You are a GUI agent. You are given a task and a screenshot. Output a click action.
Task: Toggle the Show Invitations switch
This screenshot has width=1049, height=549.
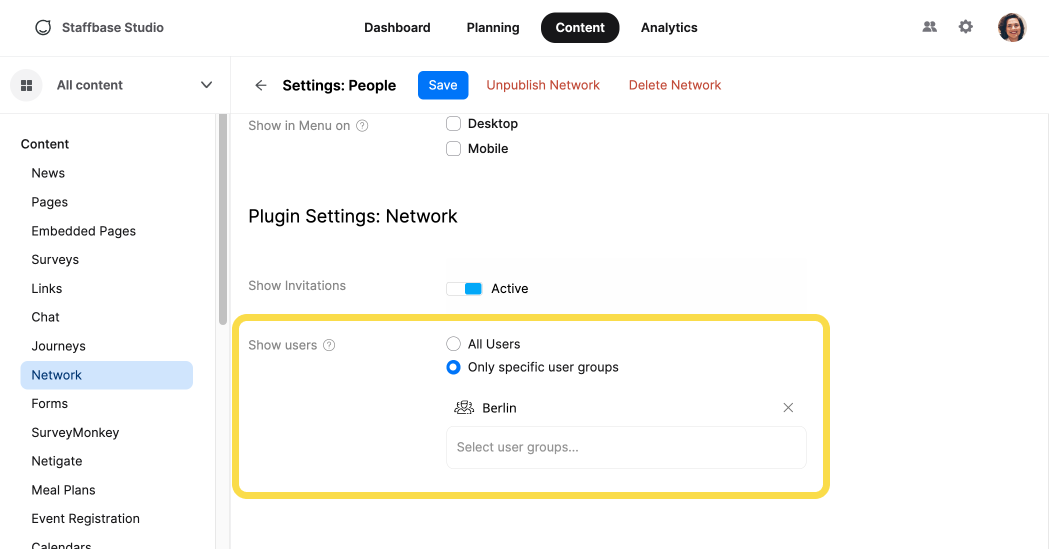(464, 289)
